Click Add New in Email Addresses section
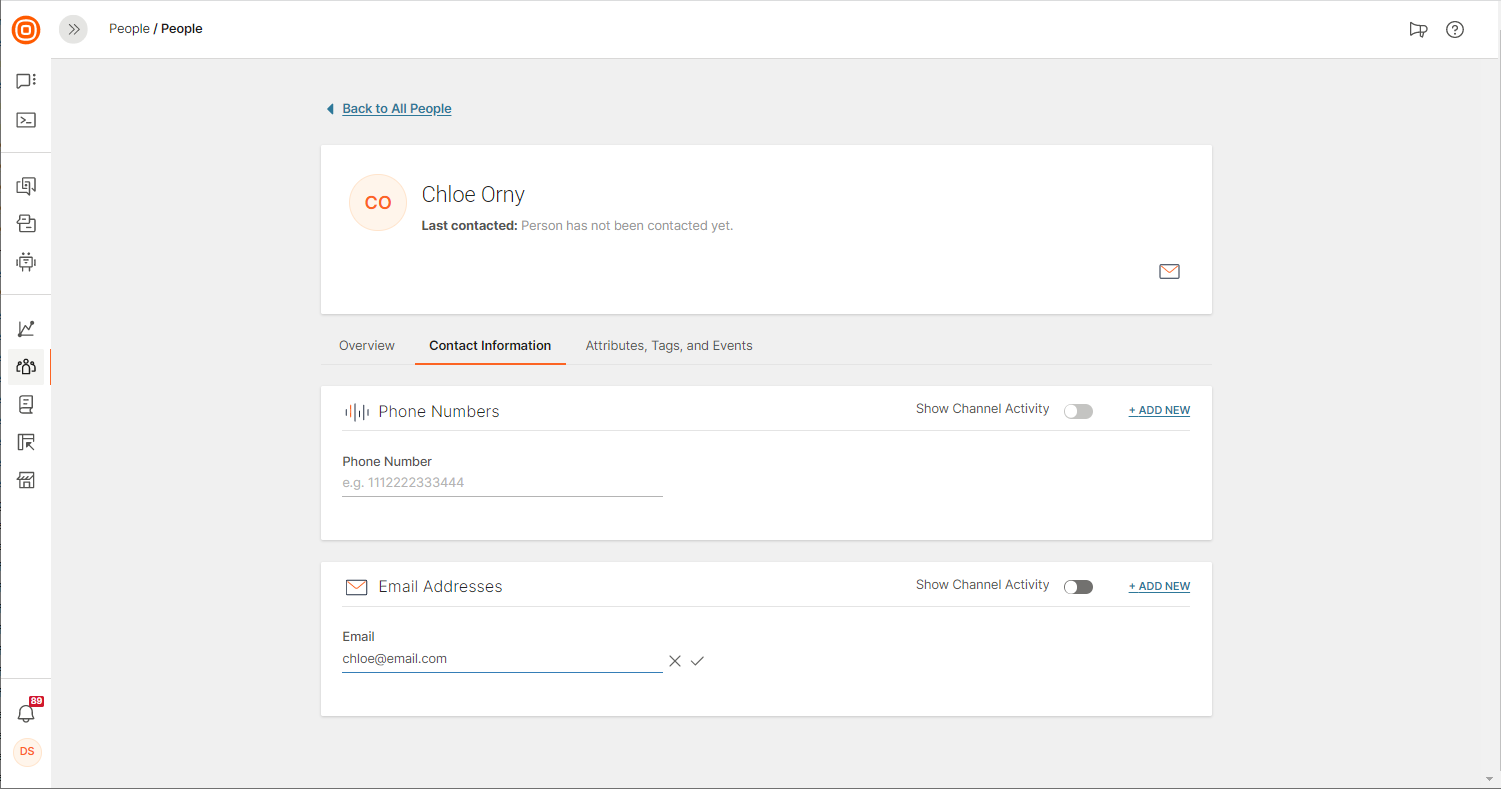 pos(1159,587)
